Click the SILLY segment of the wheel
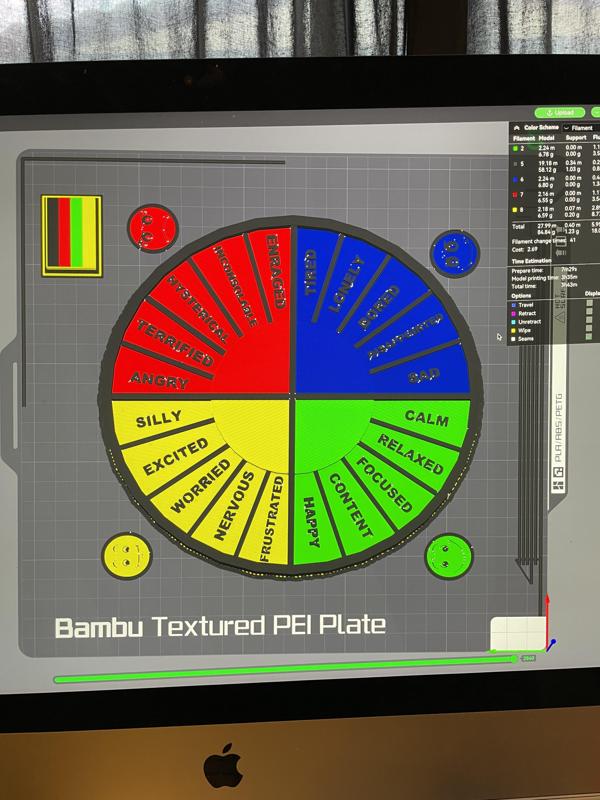Screen dimensions: 600x800 click(x=159, y=420)
